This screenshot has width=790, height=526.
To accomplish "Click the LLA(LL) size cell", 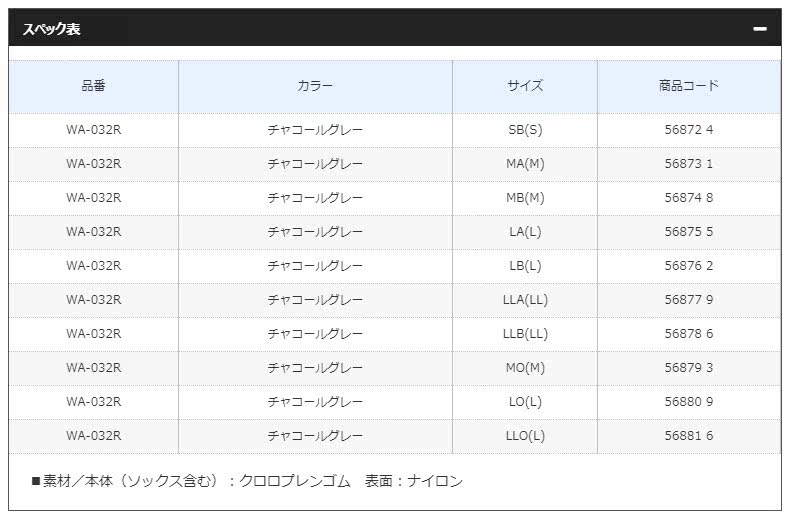I will [525, 300].
